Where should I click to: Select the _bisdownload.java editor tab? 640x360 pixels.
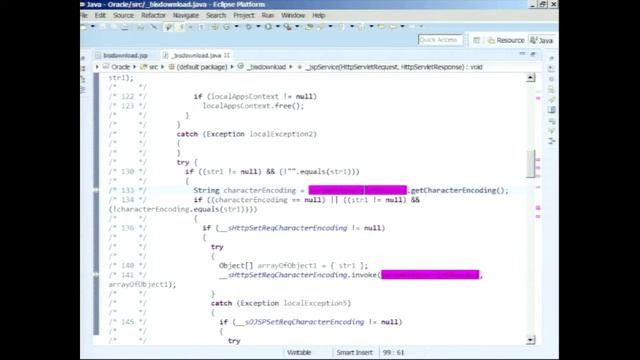[196, 55]
